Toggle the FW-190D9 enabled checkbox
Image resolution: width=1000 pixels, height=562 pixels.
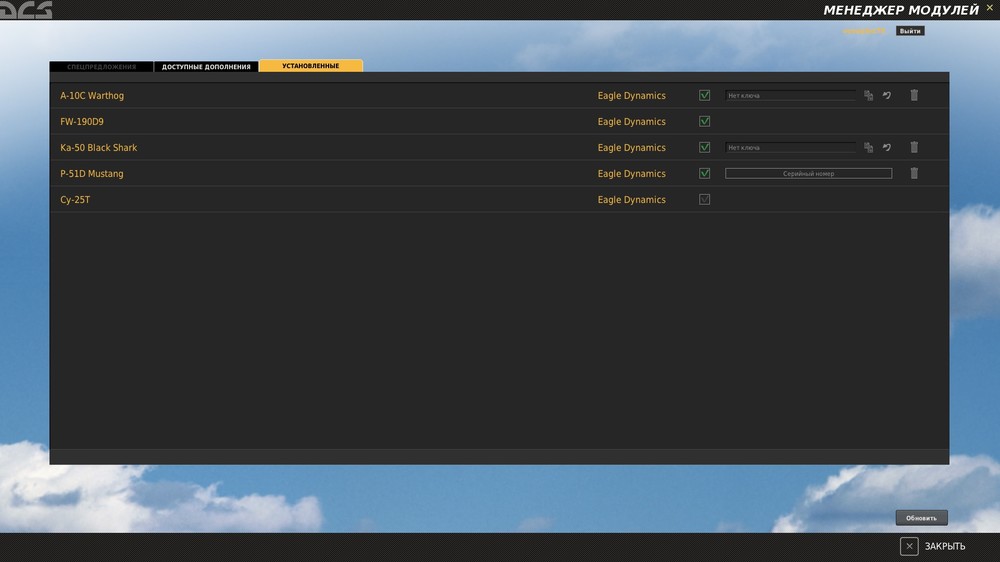(x=704, y=121)
